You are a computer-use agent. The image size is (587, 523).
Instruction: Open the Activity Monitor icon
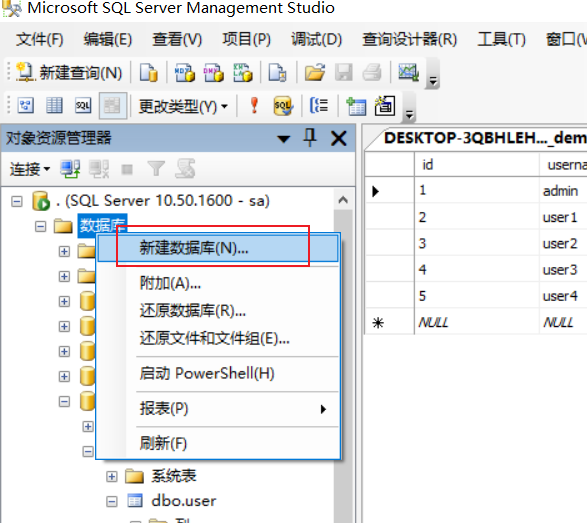click(408, 72)
